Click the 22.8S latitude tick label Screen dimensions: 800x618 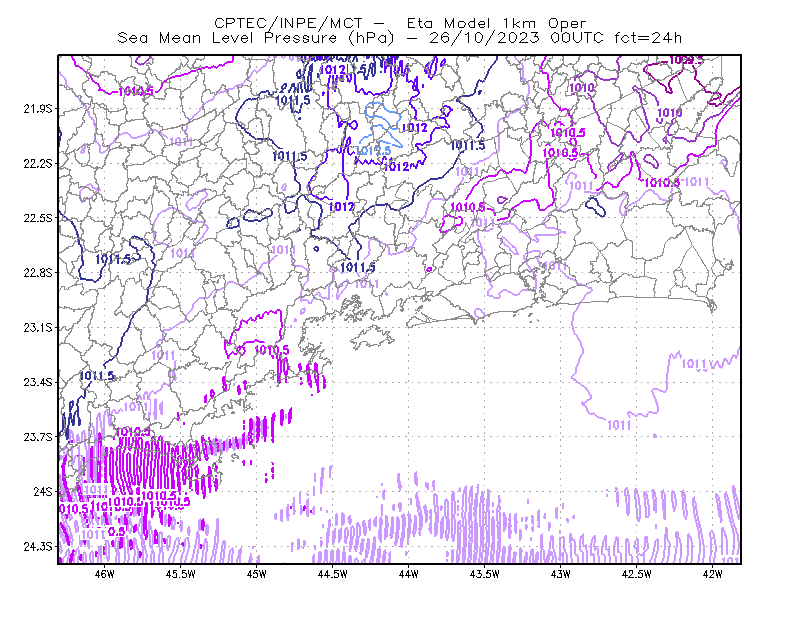38,273
